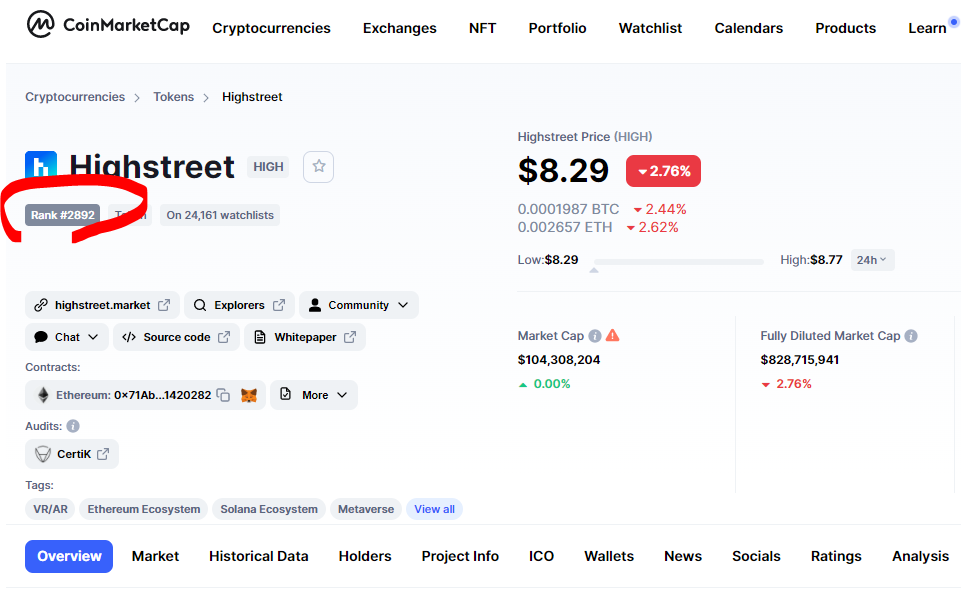Click the 24h low-high price range bar
Image resolution: width=961 pixels, height=598 pixels.
click(679, 262)
